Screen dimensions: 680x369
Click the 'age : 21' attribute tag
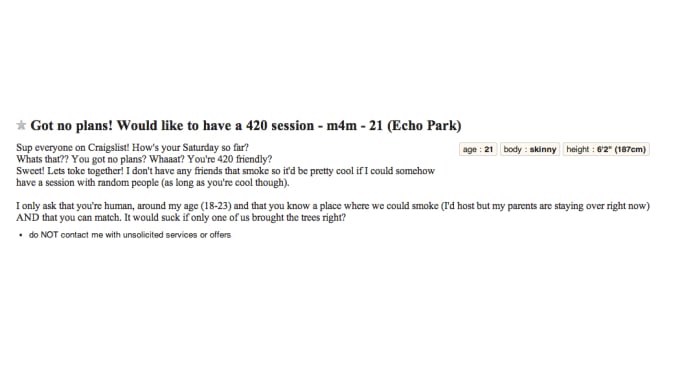click(478, 149)
